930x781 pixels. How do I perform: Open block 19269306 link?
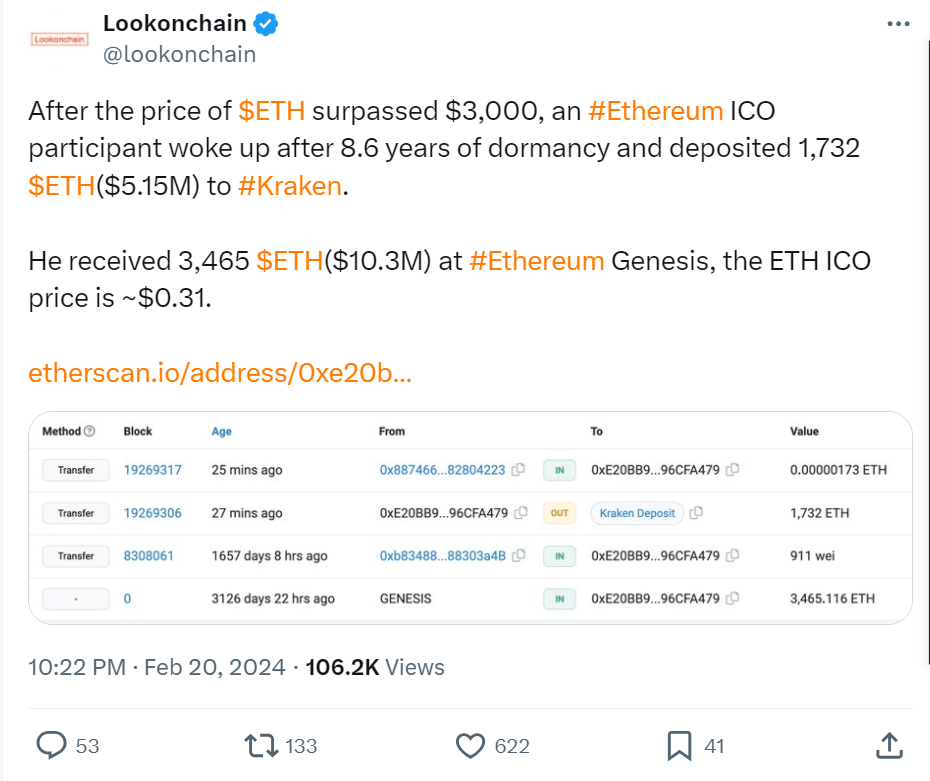[152, 513]
